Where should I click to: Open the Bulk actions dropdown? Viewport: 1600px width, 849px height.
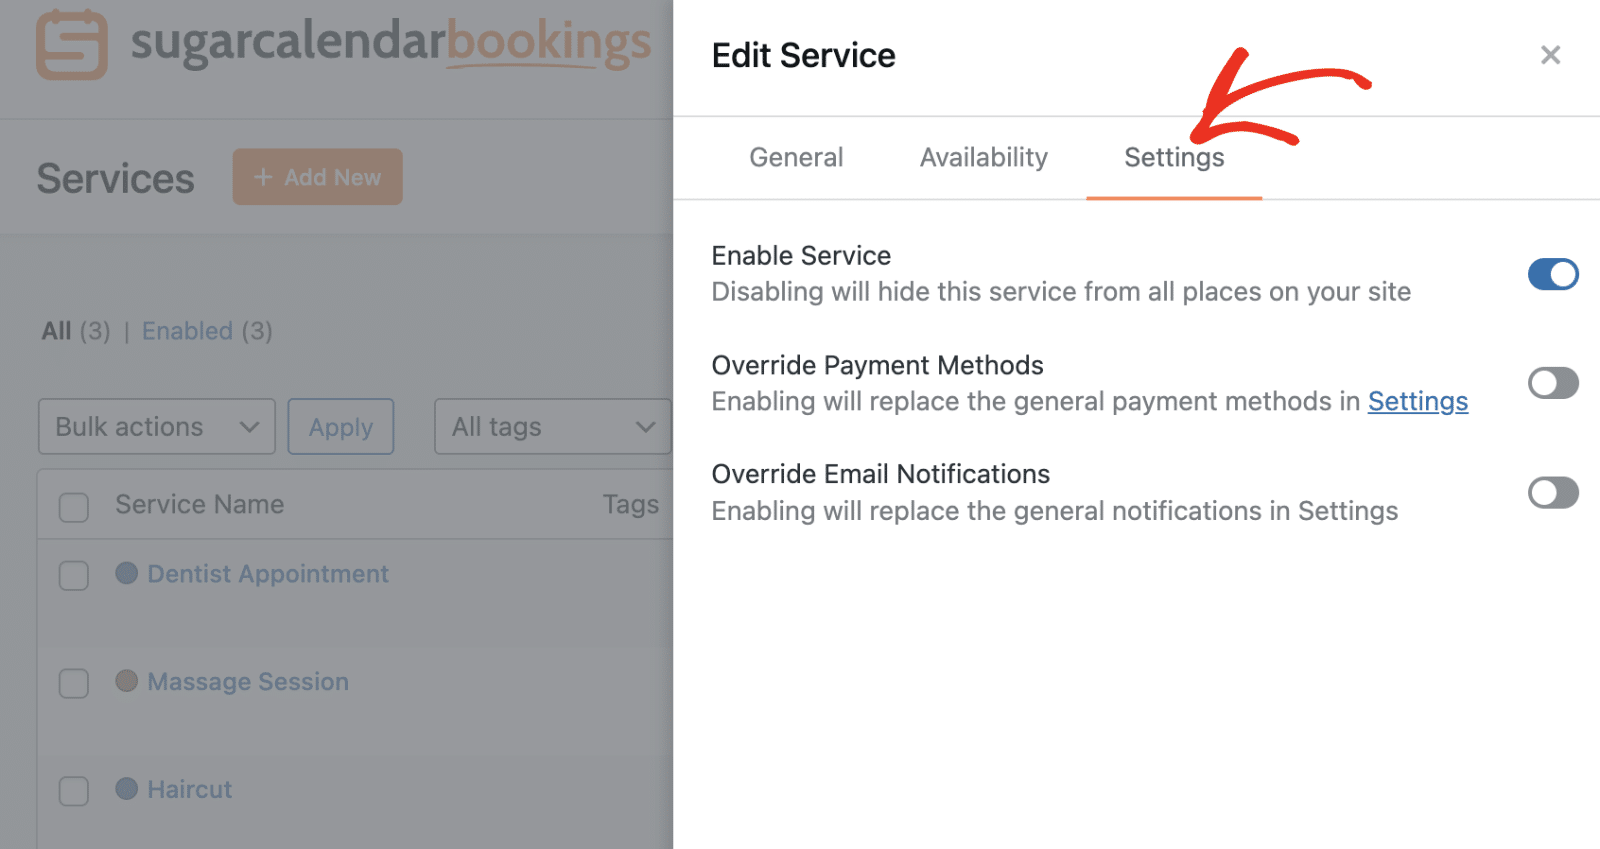click(155, 427)
